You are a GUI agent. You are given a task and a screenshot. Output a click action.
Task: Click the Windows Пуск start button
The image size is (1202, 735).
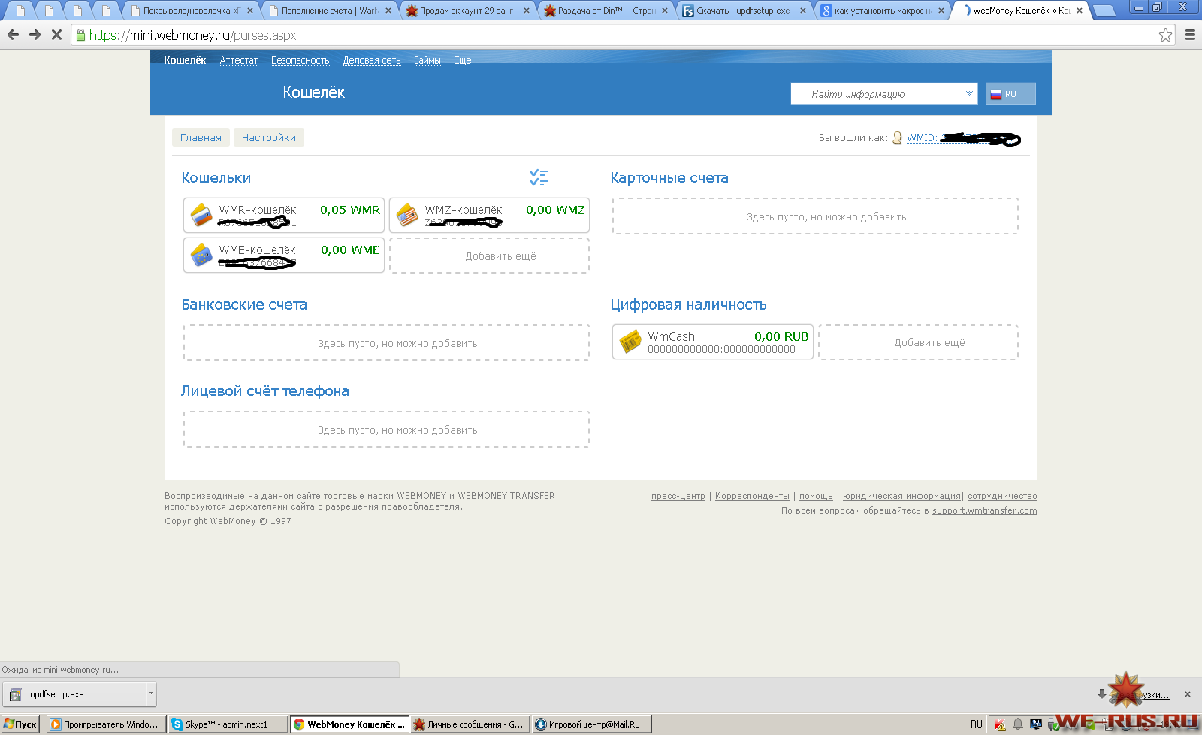(20, 724)
